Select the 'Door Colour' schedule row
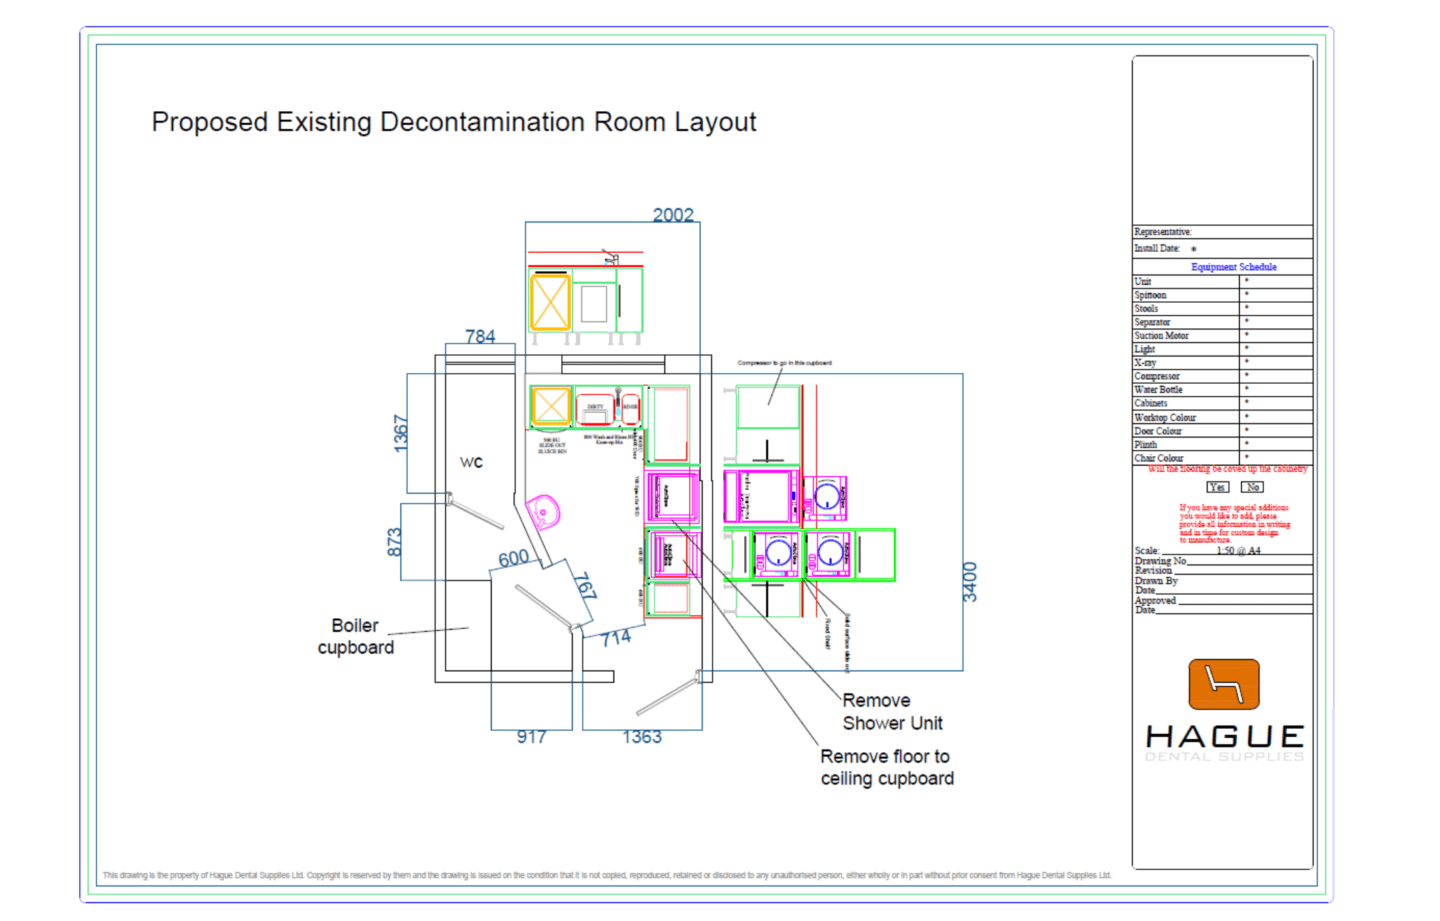1440x921 pixels. click(1223, 431)
